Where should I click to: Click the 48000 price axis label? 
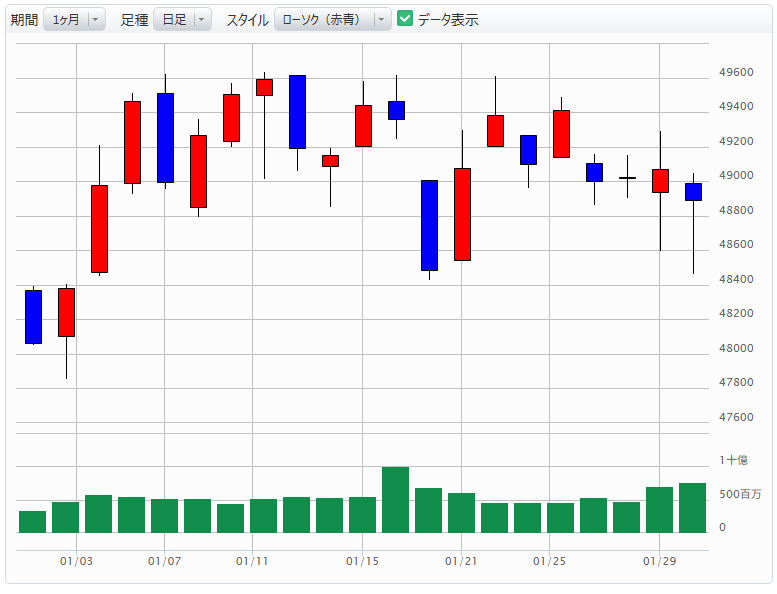pos(736,348)
